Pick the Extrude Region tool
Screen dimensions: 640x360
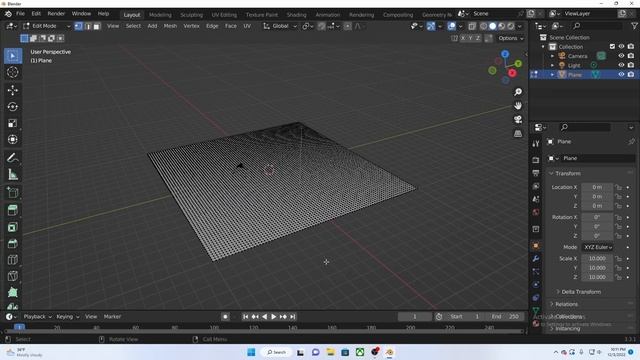[x=13, y=210]
